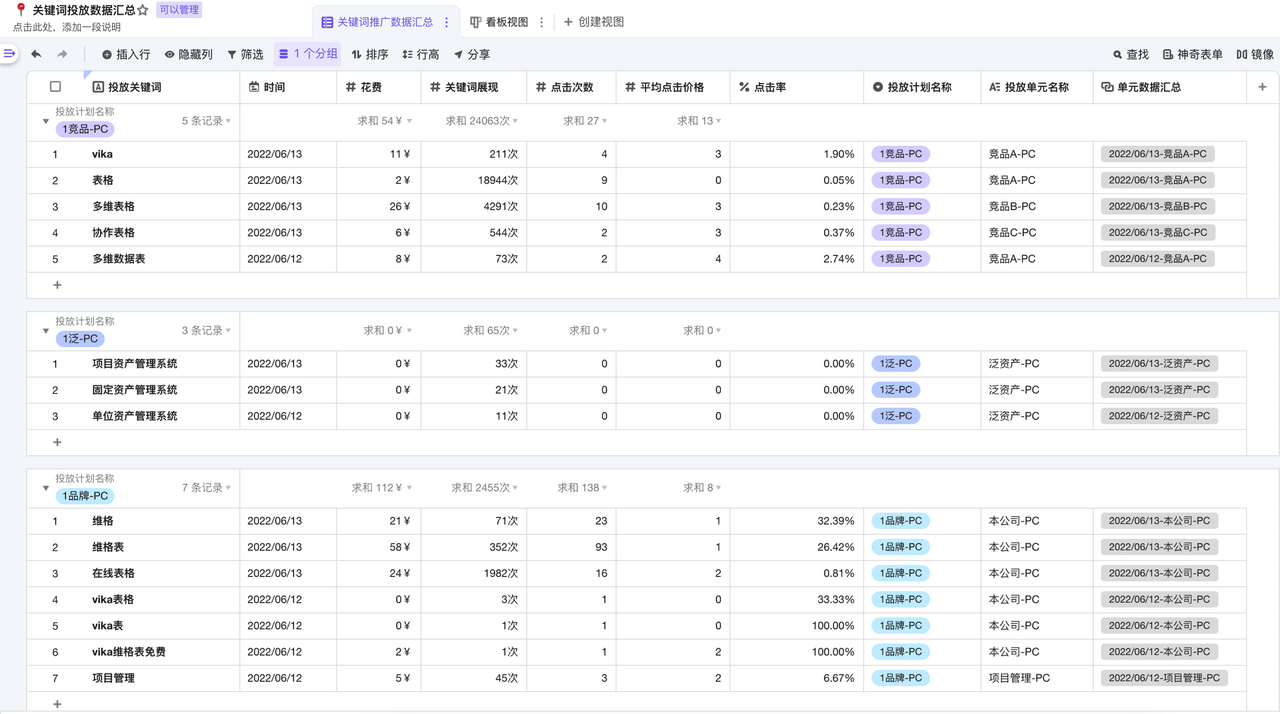Screen dimensions: 1280x714
Task: Collapse the 1竞品-PC group
Action: coord(45,121)
